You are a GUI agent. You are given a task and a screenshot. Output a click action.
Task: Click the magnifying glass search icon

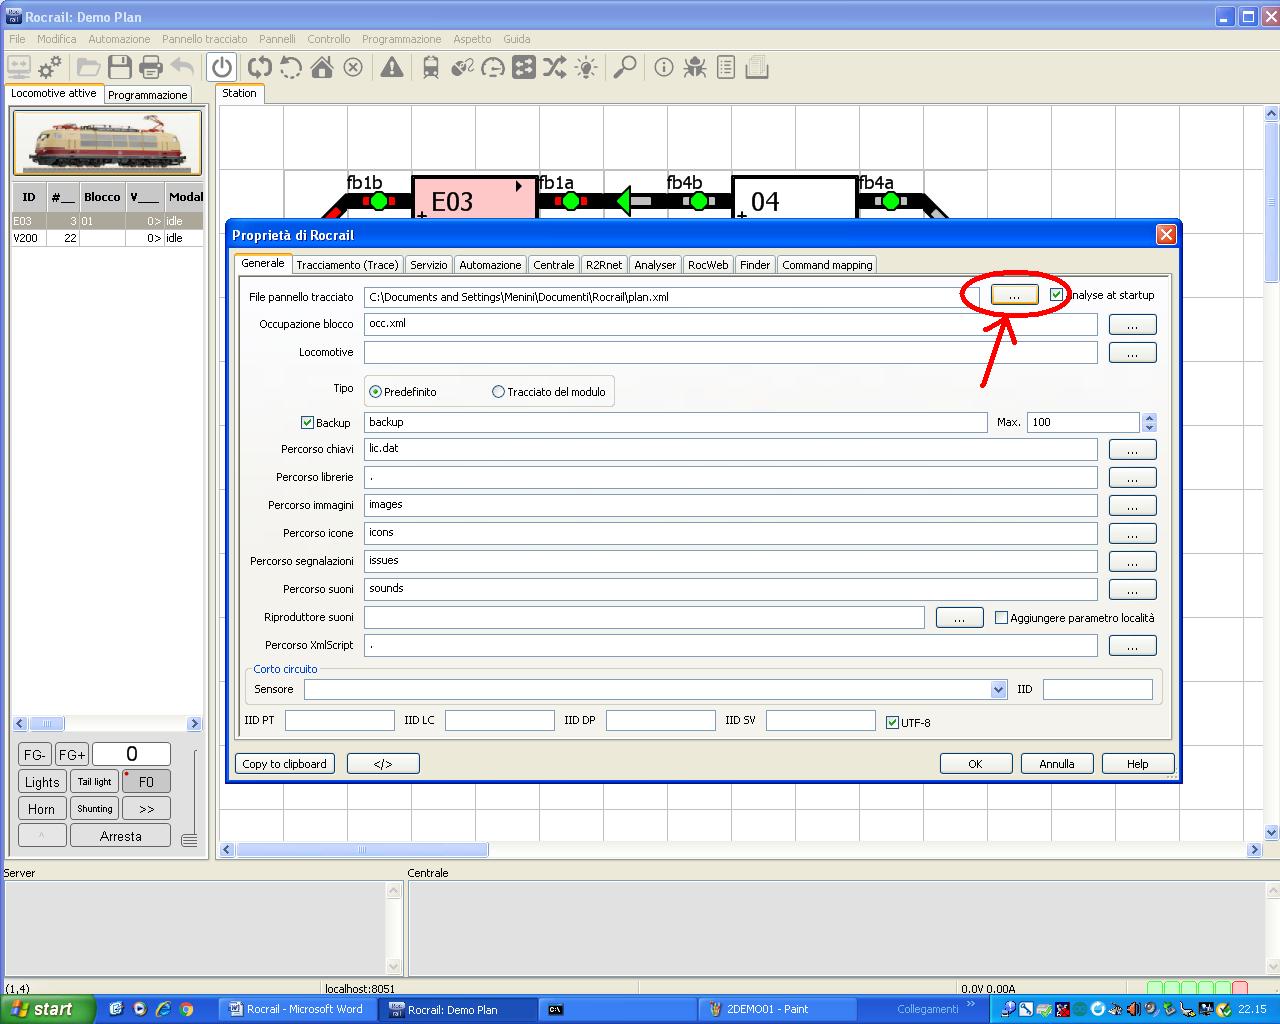click(x=625, y=67)
